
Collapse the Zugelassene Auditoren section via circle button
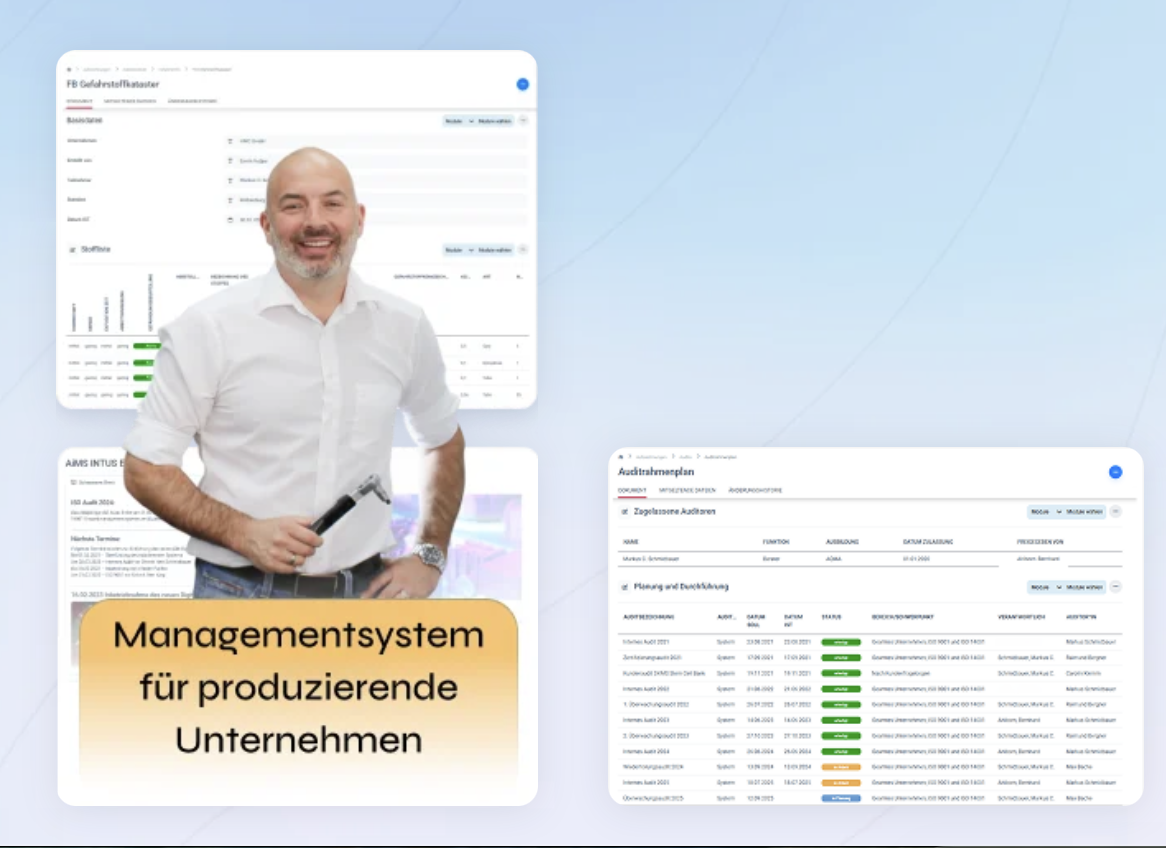[1115, 512]
